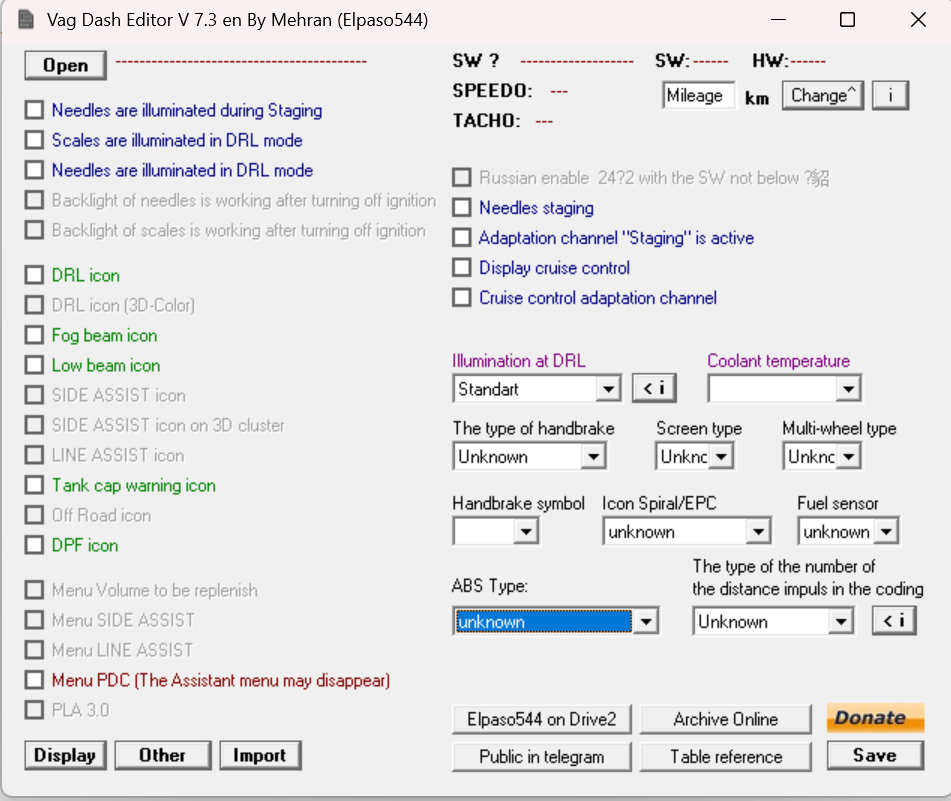The width and height of the screenshot is (951, 801).
Task: Click the Table reference button
Action: tap(725, 756)
